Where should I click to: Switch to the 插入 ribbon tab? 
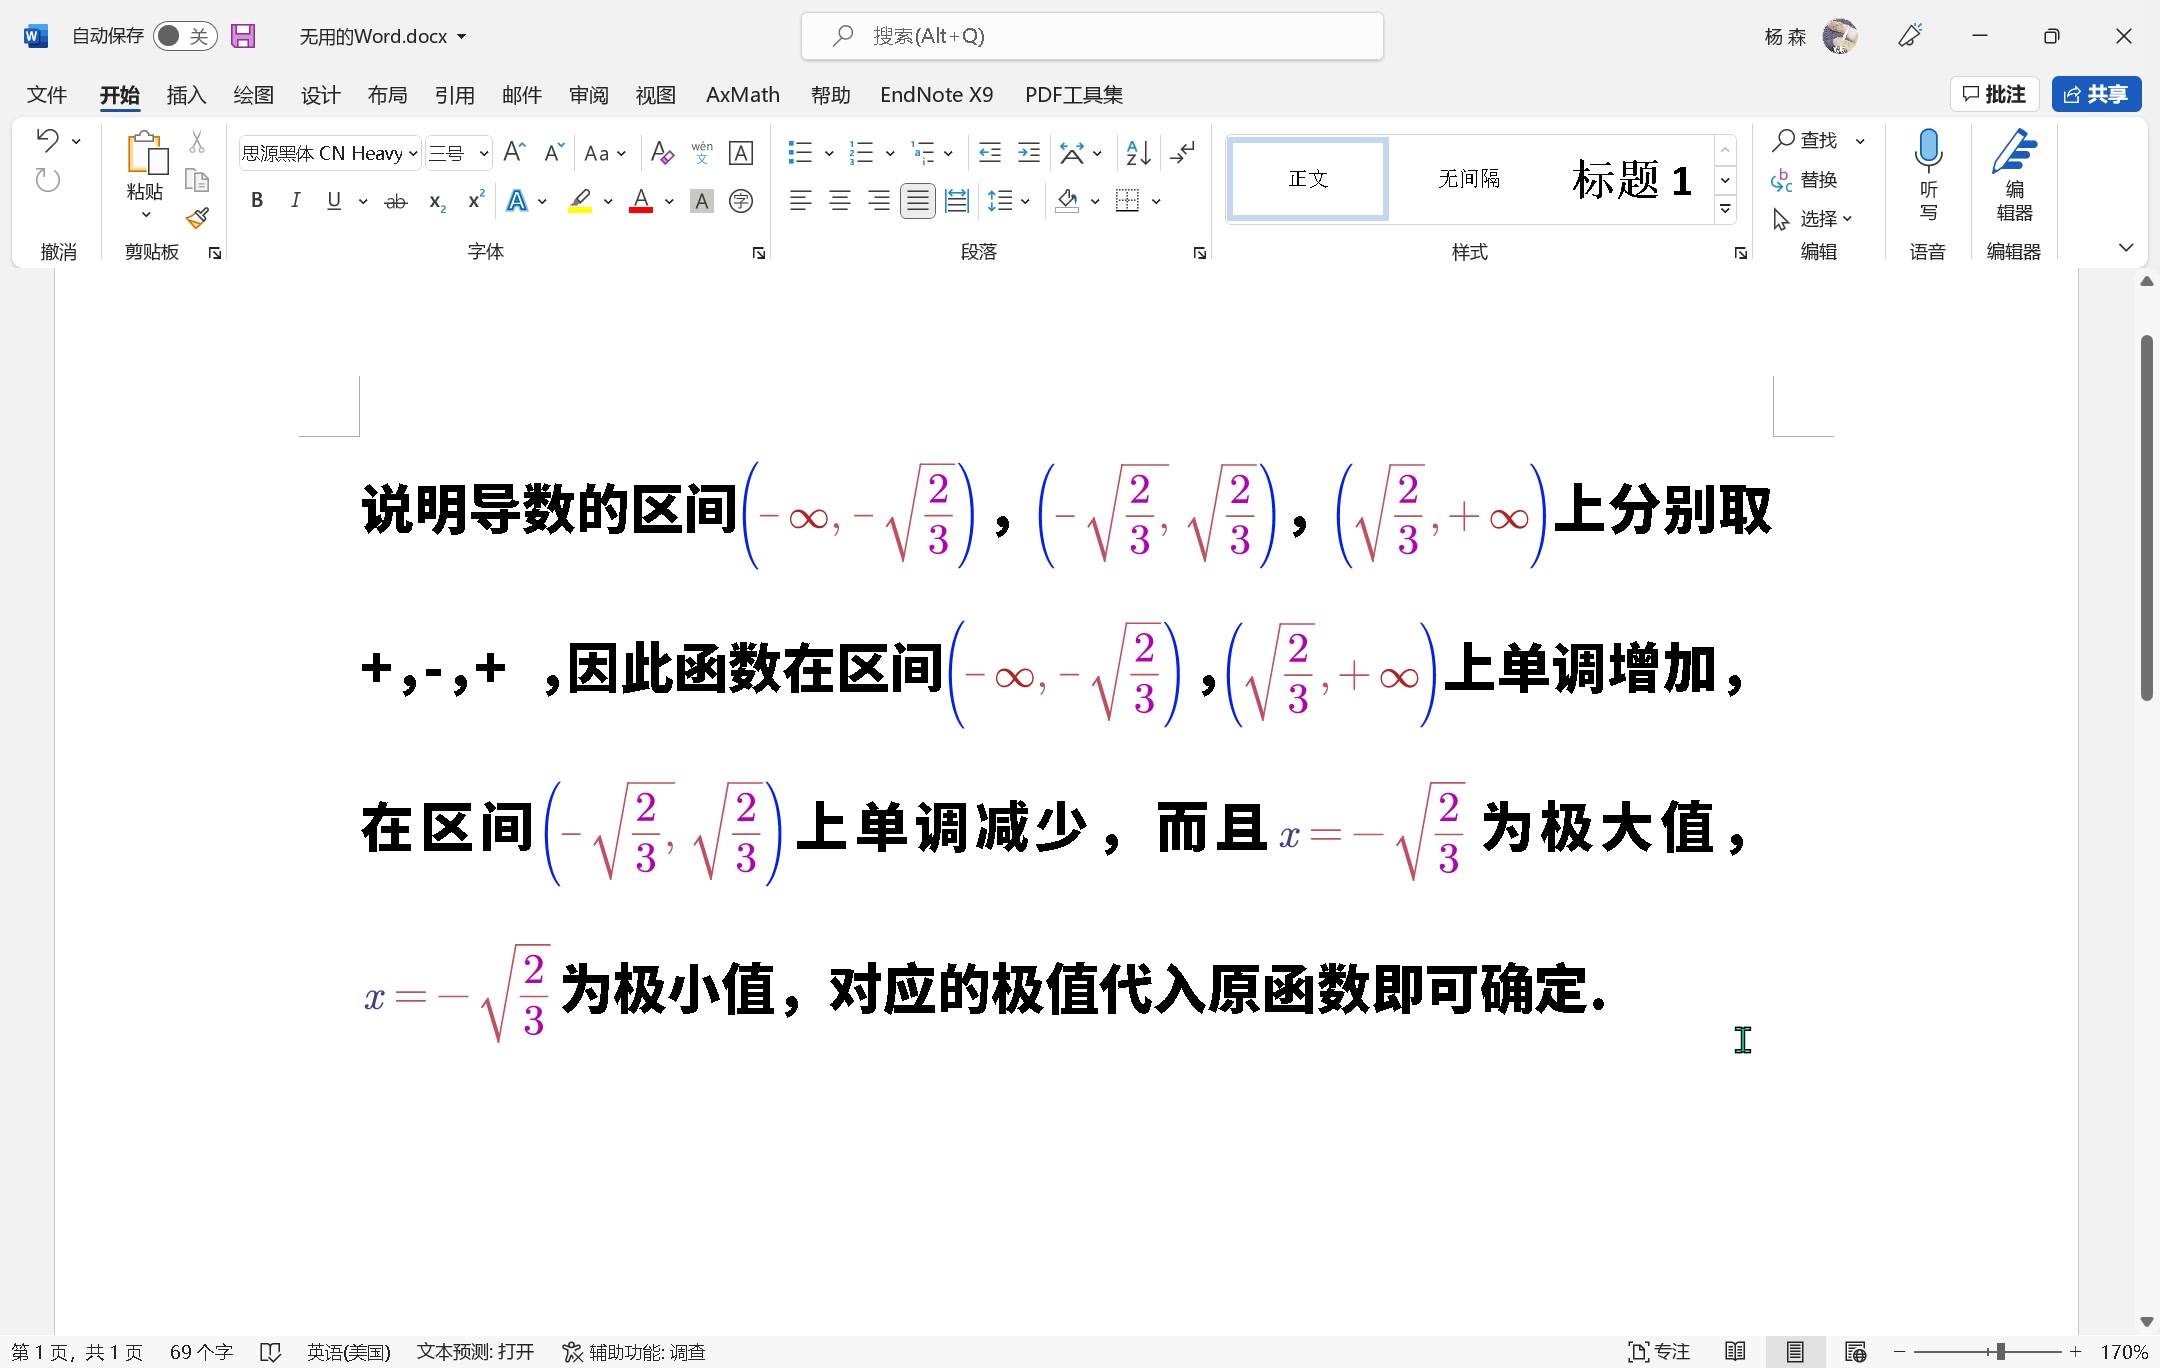click(186, 94)
